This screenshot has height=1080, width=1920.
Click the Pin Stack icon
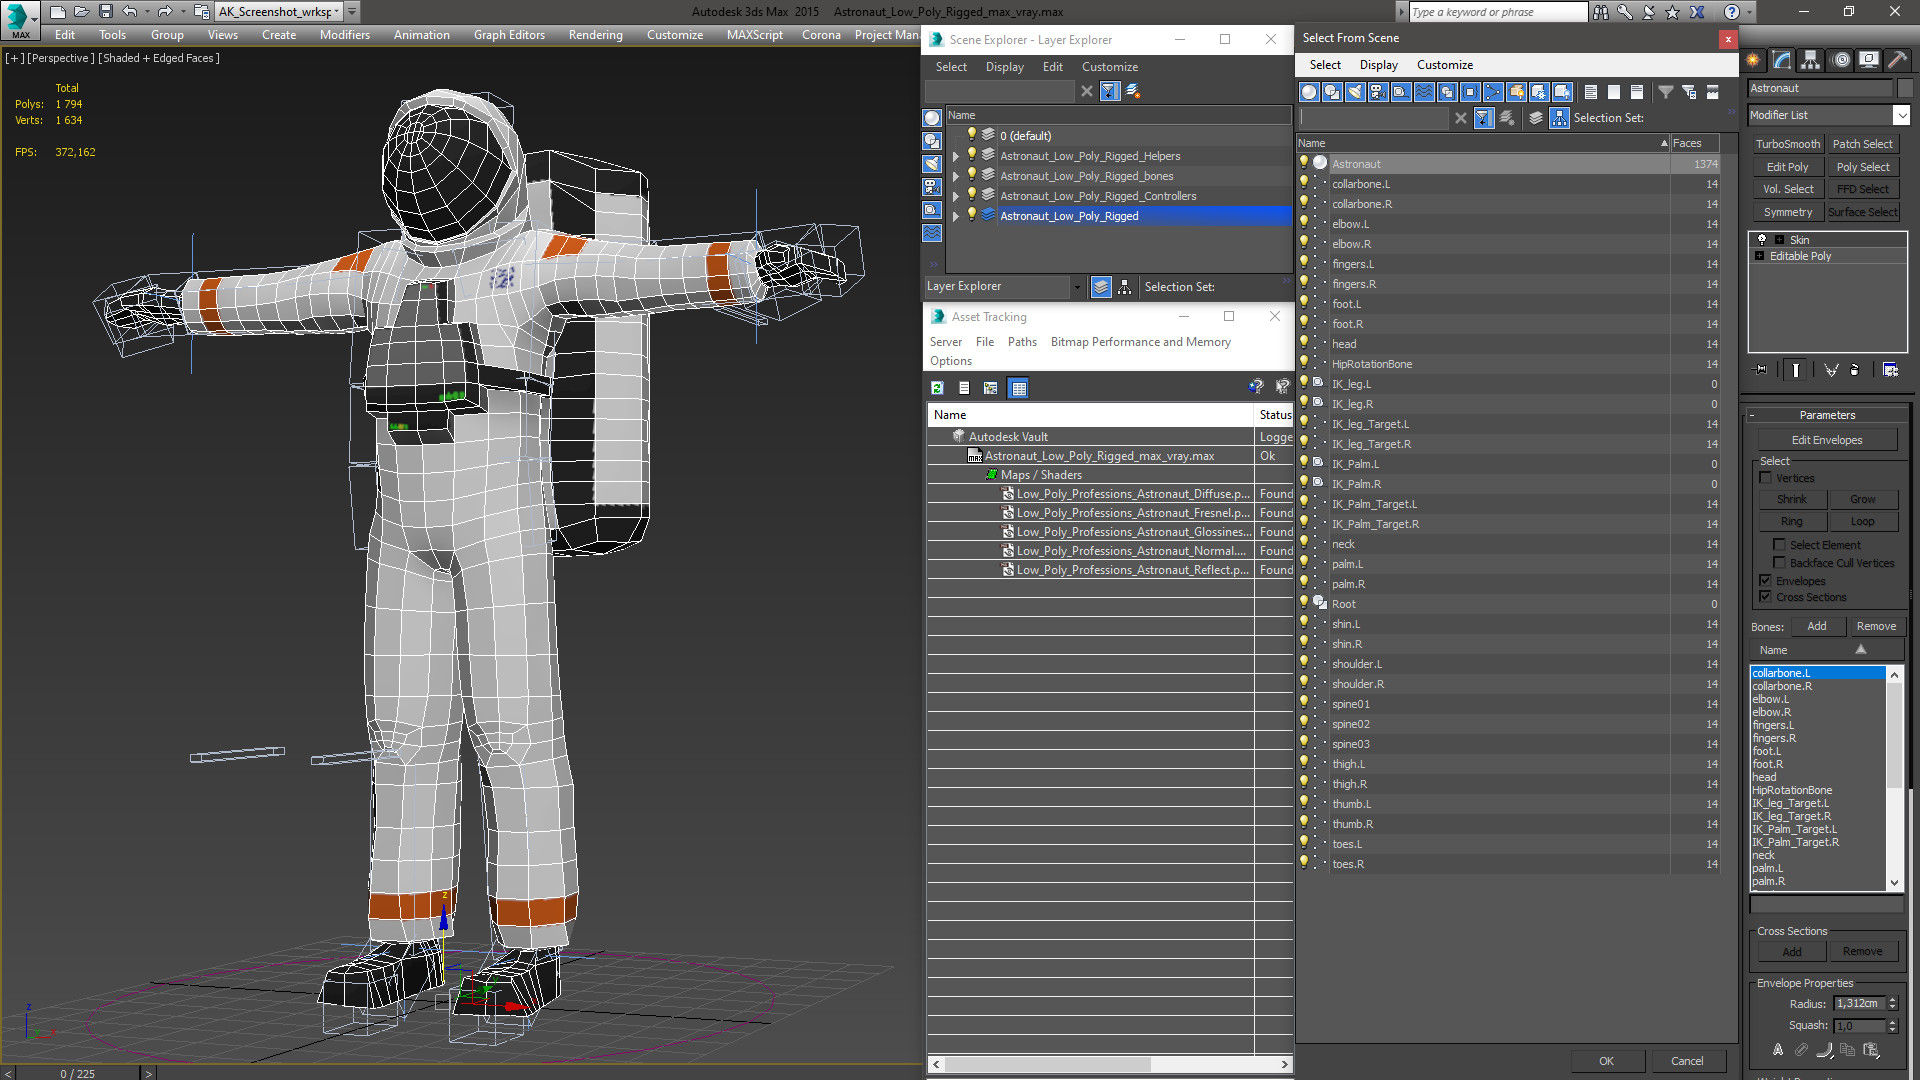coord(1762,370)
